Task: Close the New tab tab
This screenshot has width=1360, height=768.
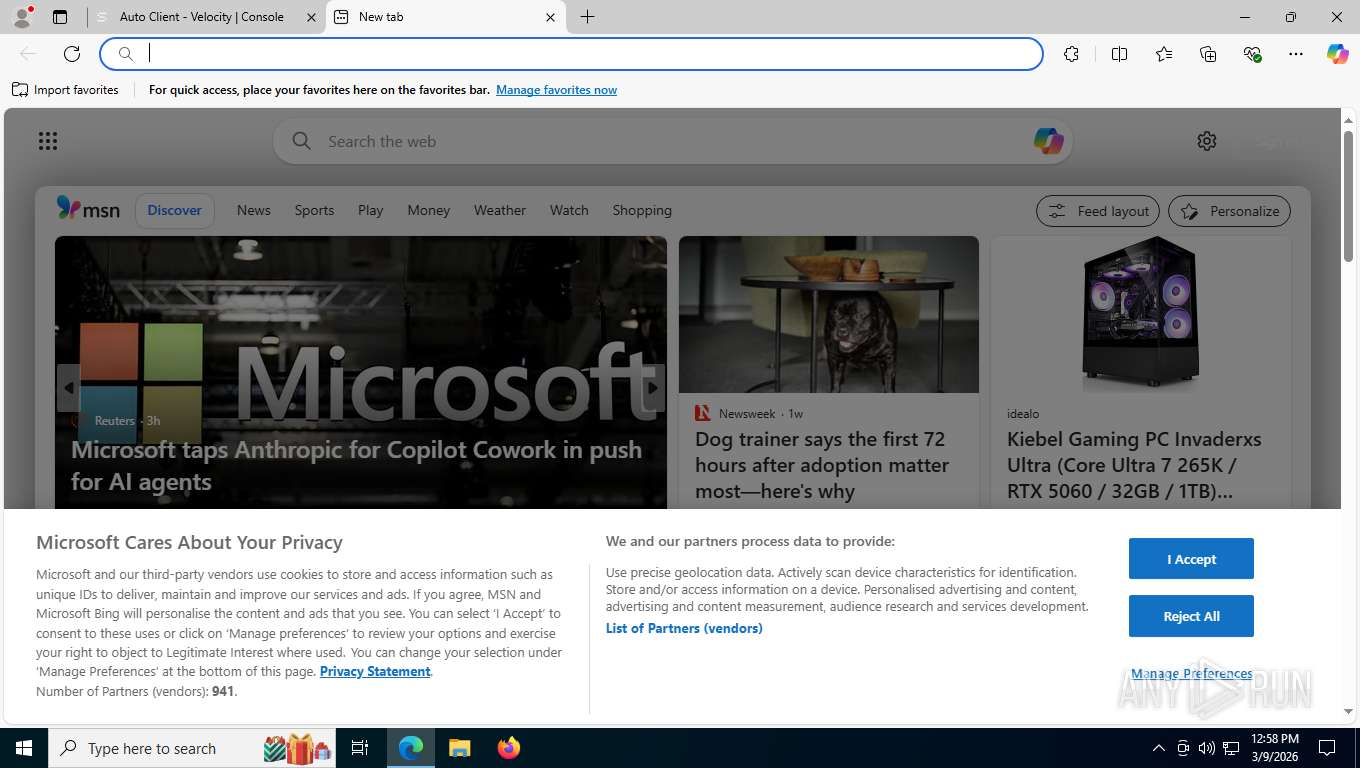Action: point(550,17)
